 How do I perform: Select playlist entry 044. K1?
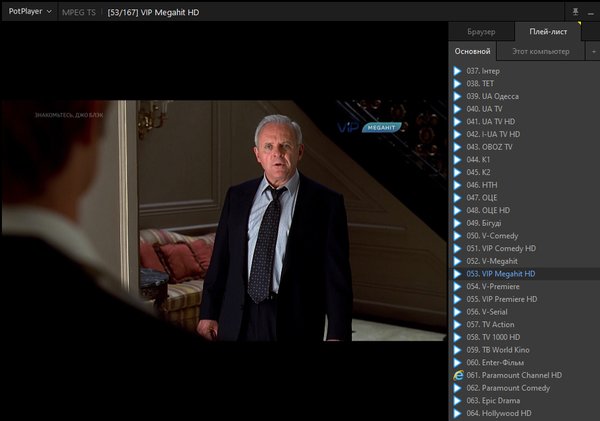524,160
